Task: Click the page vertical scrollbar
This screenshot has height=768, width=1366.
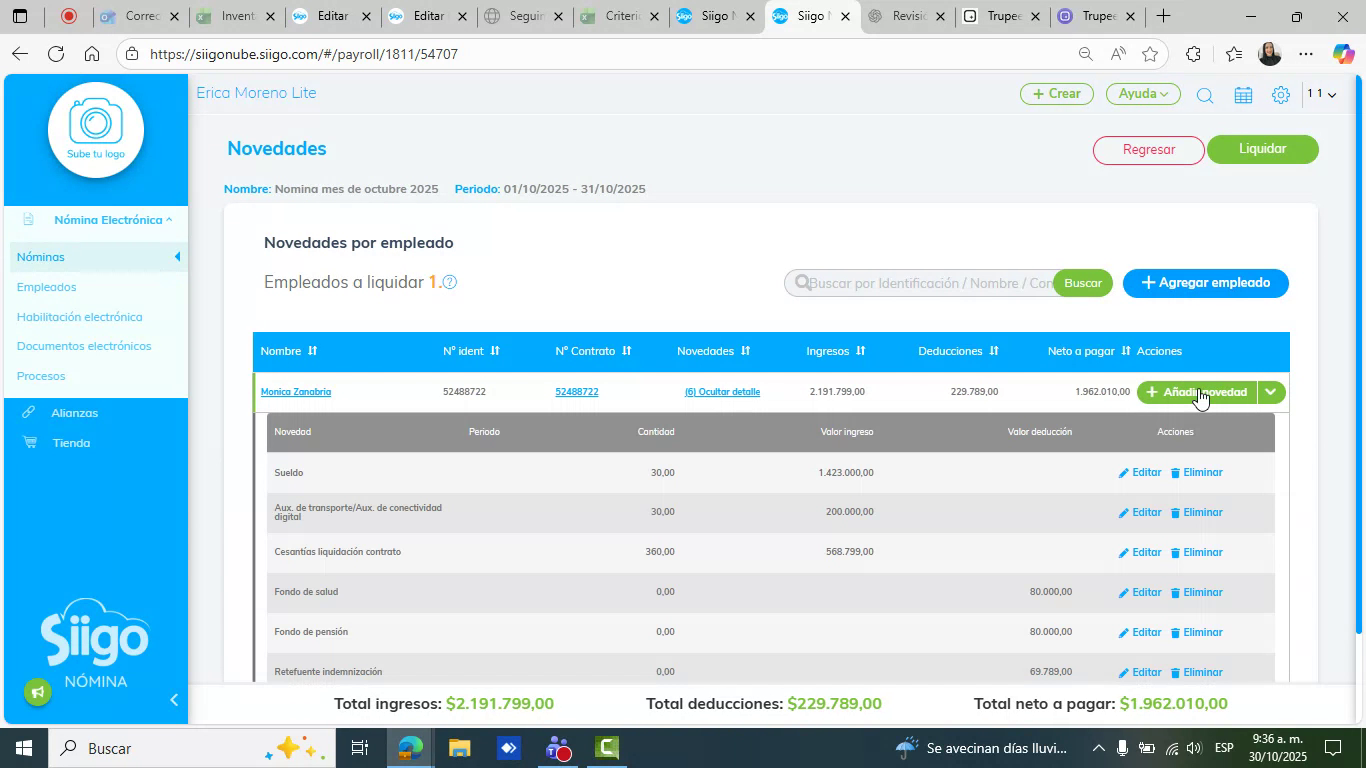Action: [x=1358, y=354]
